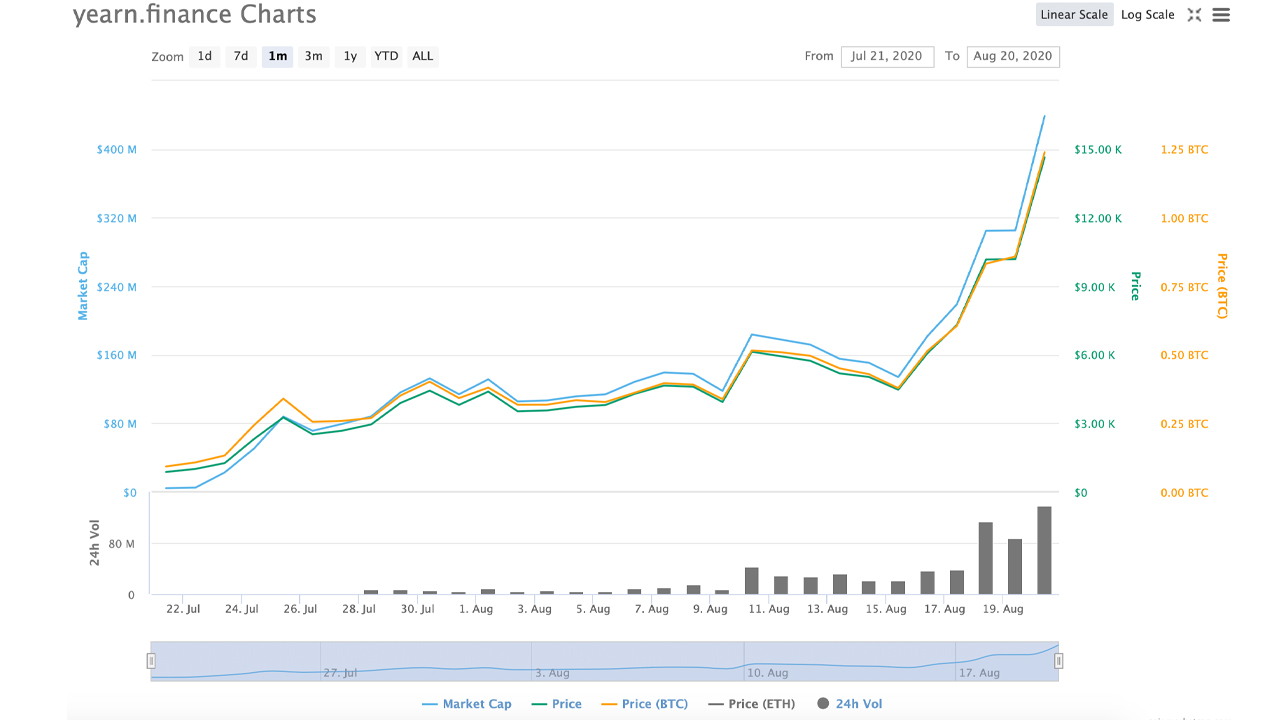1280x720 pixels.
Task: Click the 9. Aug x-axis label
Action: tap(712, 609)
